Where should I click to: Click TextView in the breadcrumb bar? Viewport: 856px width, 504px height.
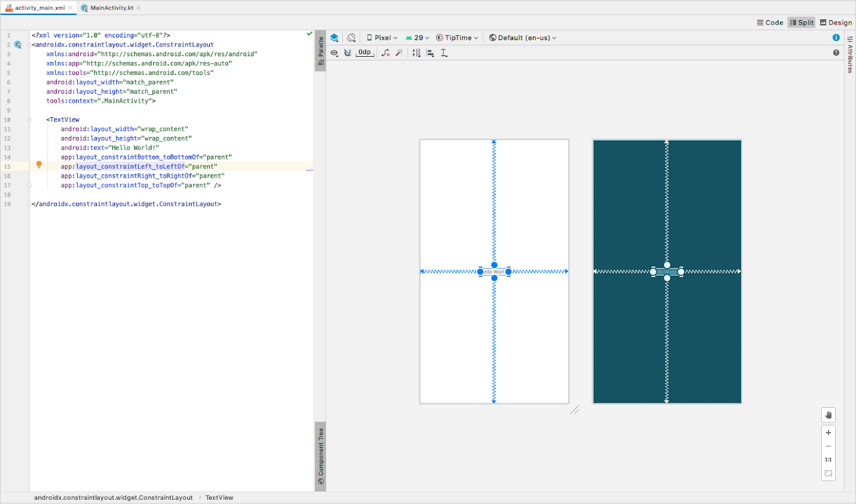pyautogui.click(x=219, y=497)
